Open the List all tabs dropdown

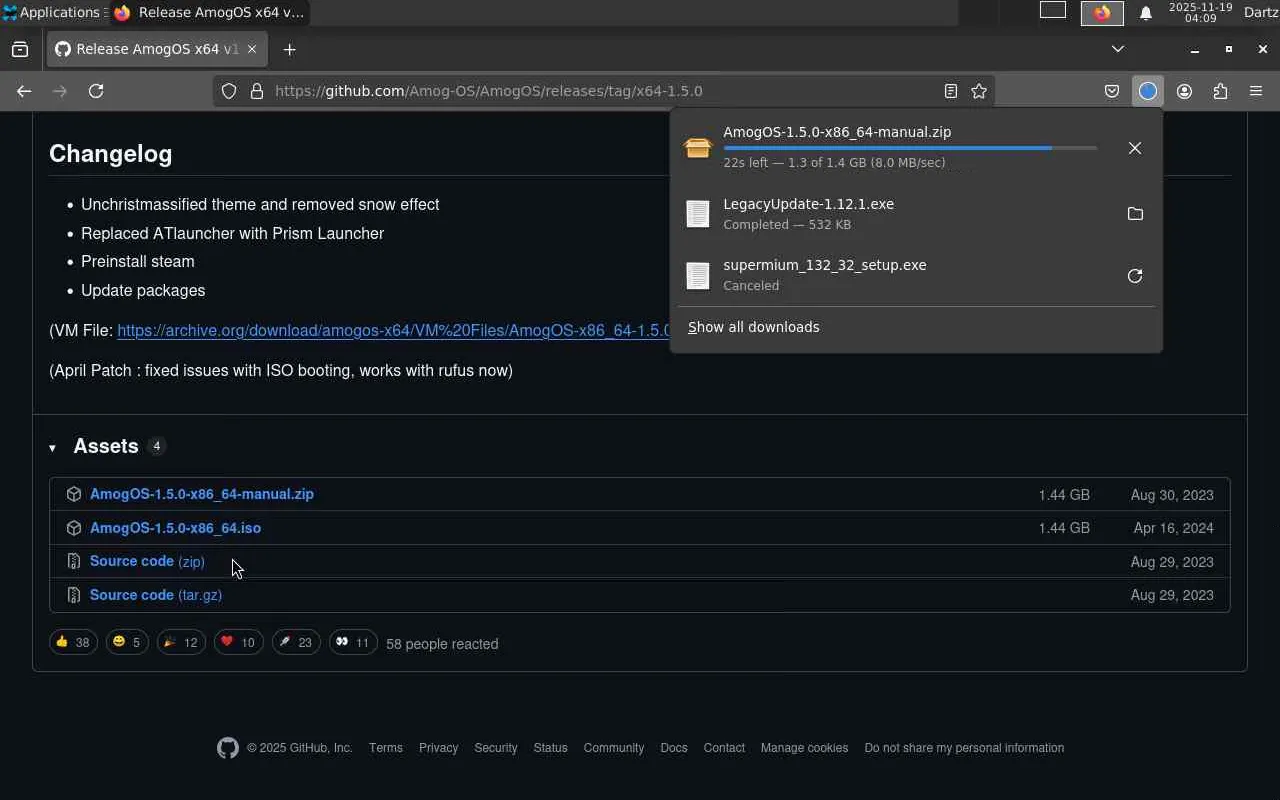1118,49
